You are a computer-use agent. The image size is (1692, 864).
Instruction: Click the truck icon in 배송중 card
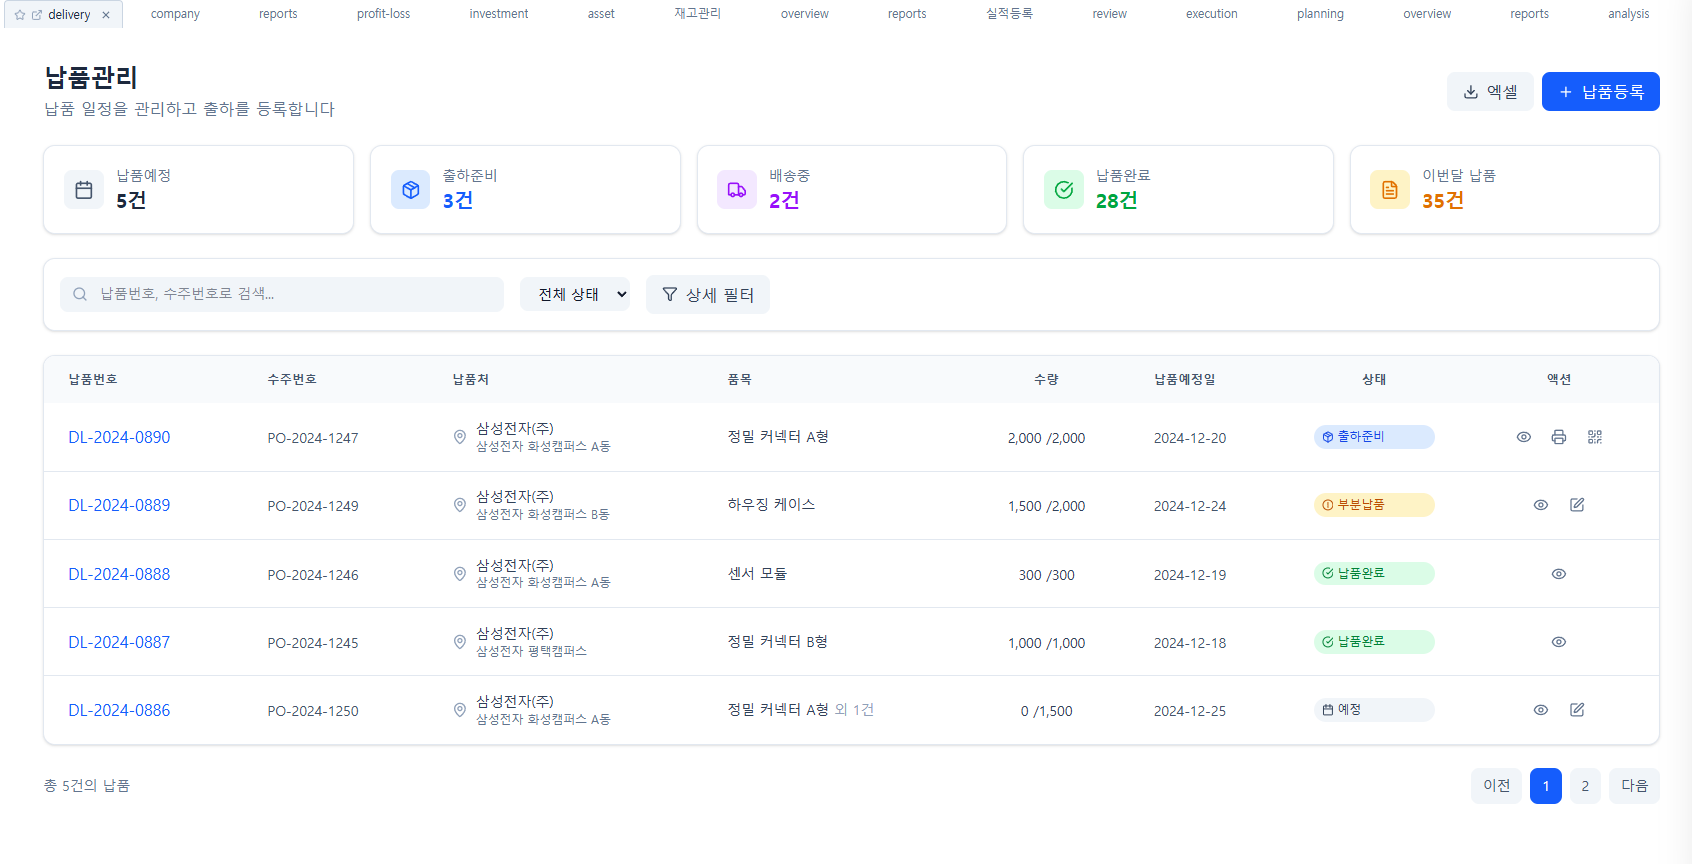click(737, 190)
